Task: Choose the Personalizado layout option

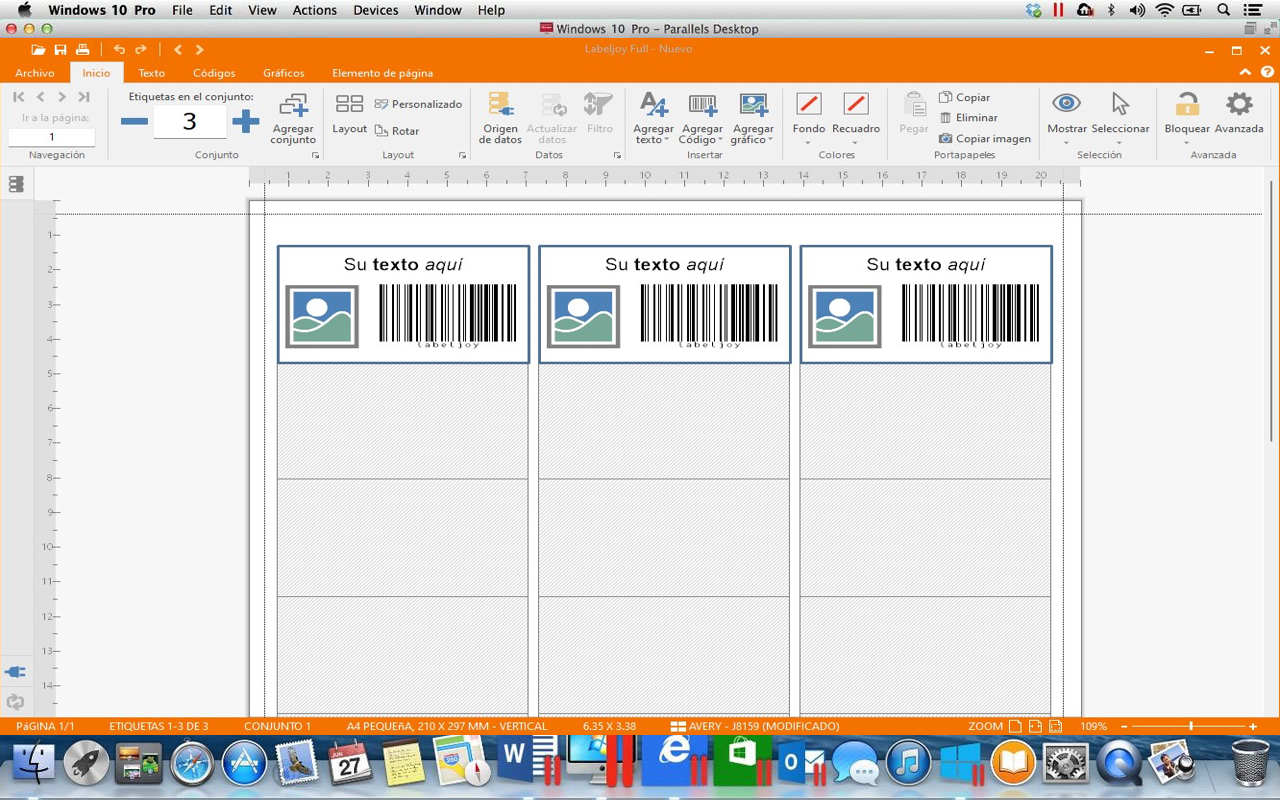Action: tap(418, 104)
